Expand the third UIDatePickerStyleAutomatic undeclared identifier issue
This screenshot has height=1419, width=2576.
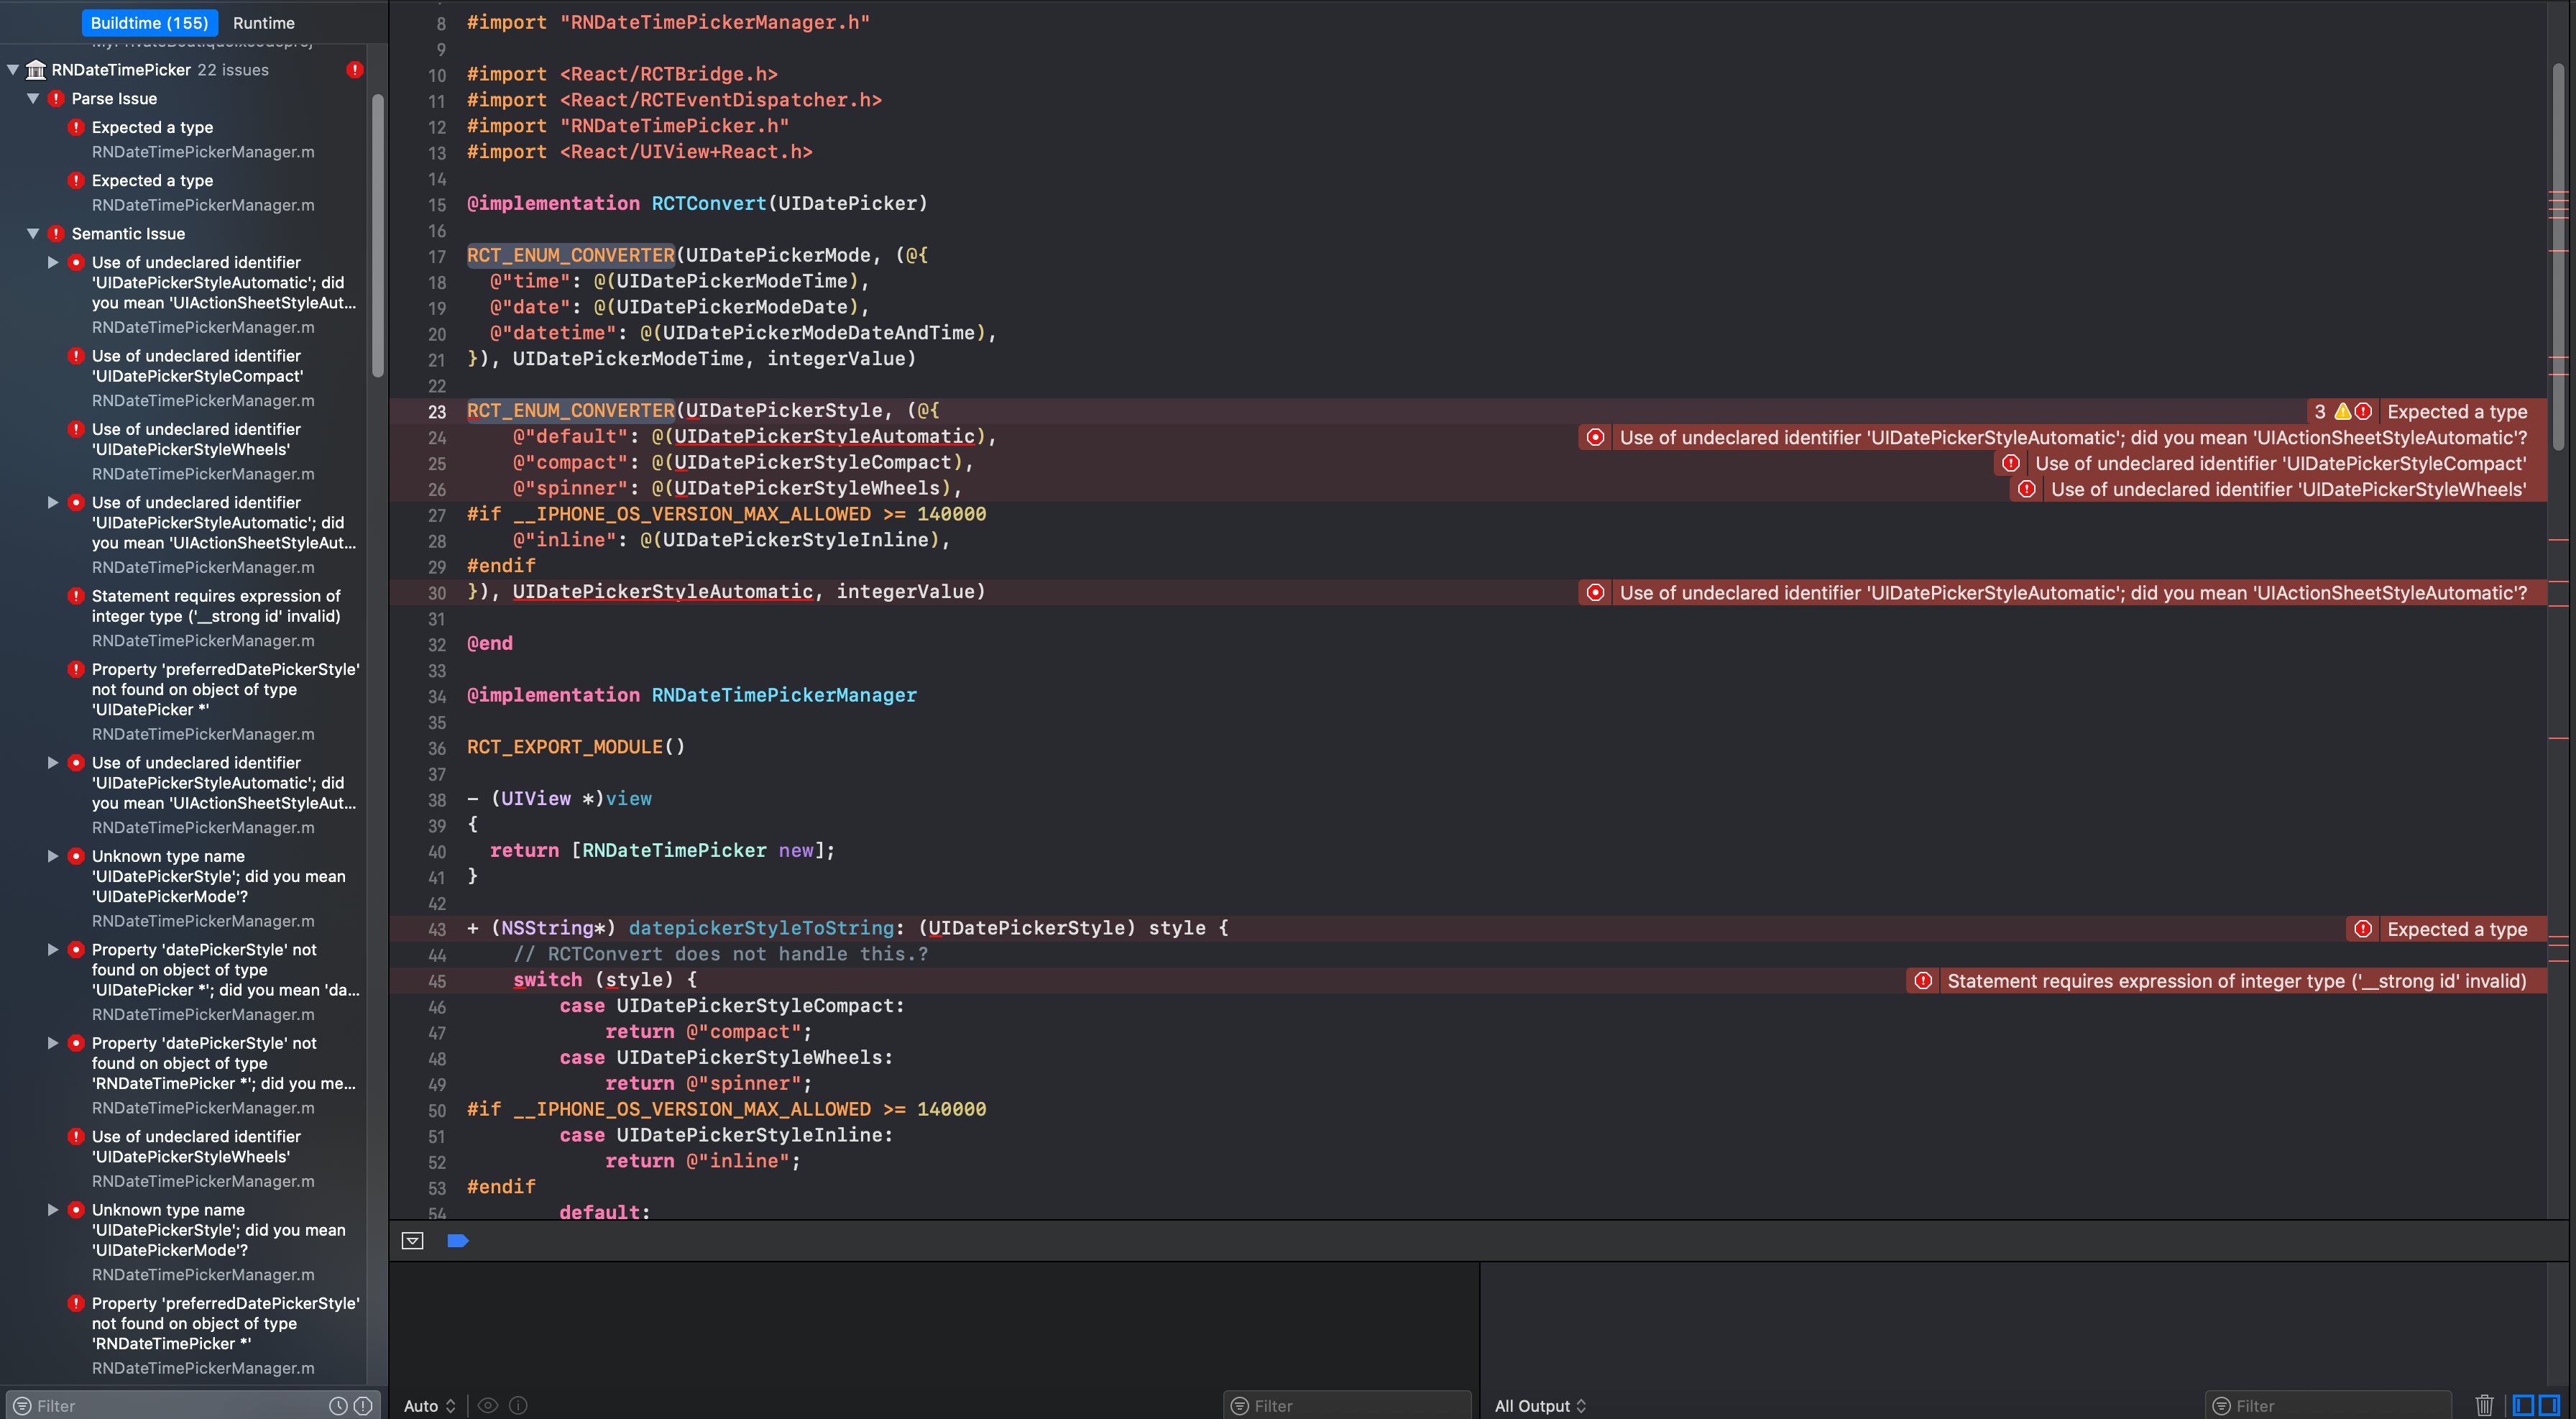[53, 763]
